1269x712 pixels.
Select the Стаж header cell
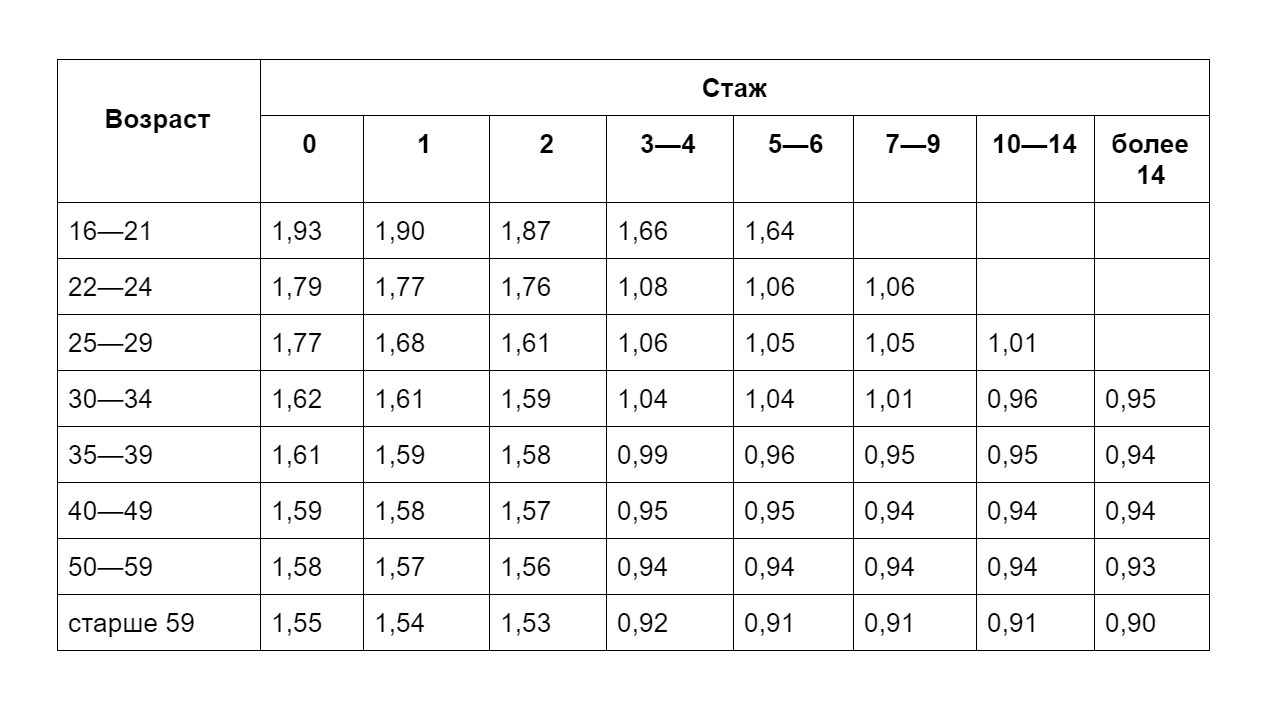click(735, 88)
